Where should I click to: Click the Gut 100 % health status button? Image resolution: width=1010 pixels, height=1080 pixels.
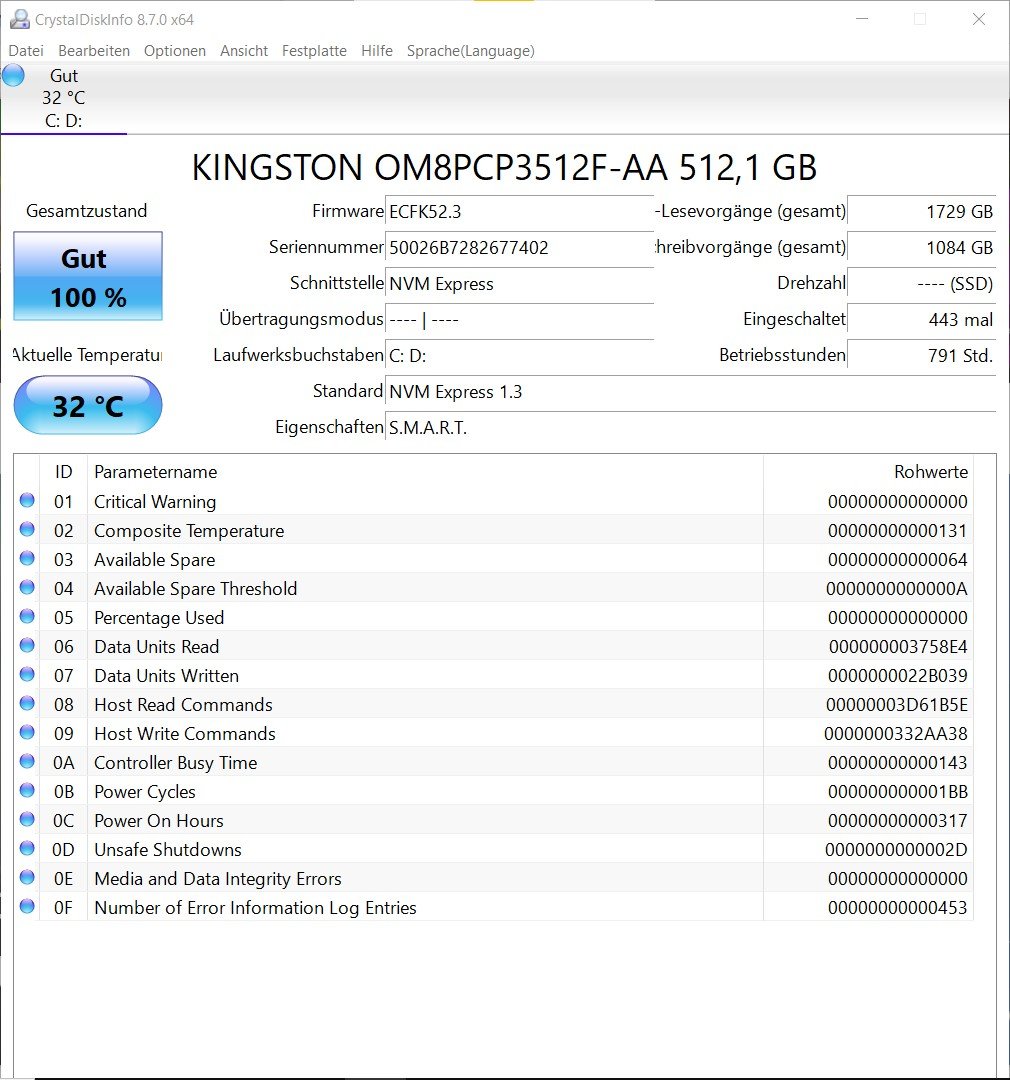[x=88, y=276]
